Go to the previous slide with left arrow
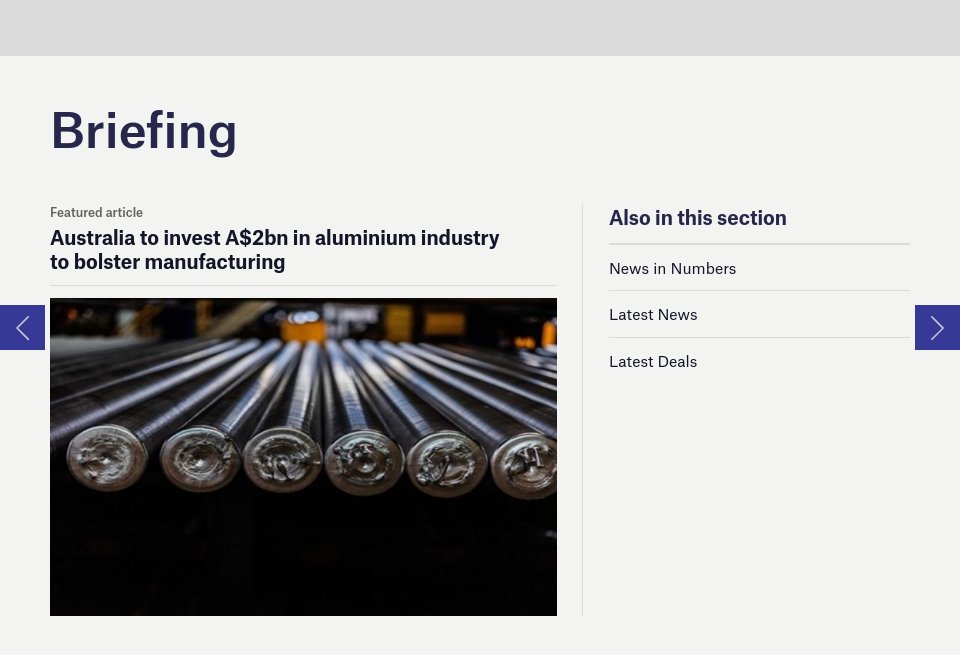960x655 pixels. tap(22, 328)
